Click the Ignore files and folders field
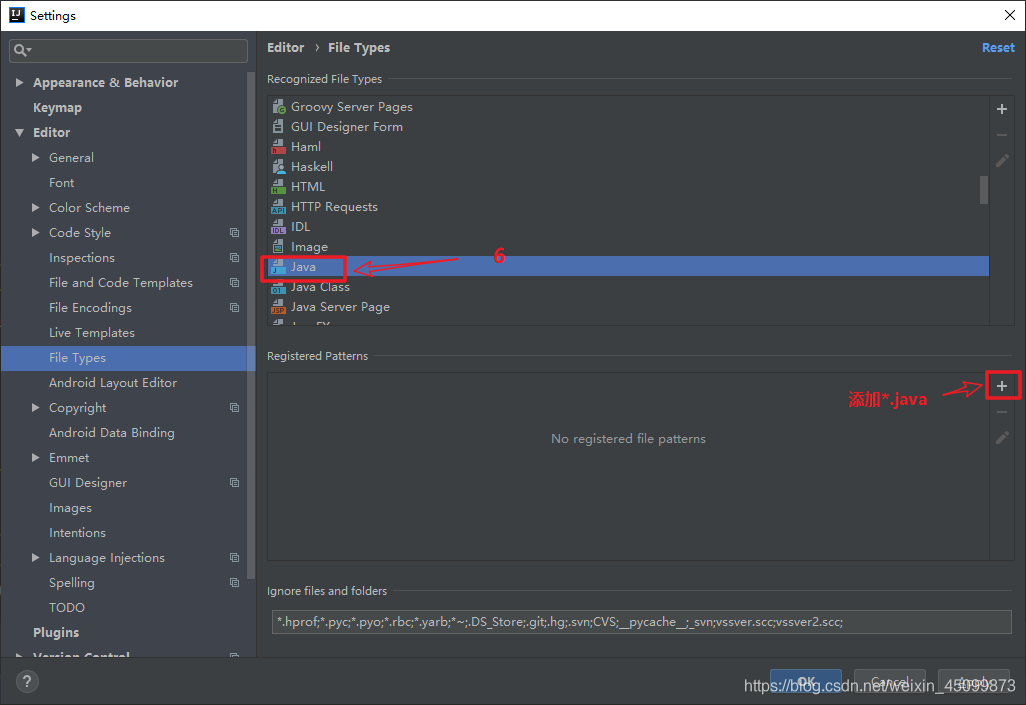Viewport: 1026px width, 705px height. point(641,621)
